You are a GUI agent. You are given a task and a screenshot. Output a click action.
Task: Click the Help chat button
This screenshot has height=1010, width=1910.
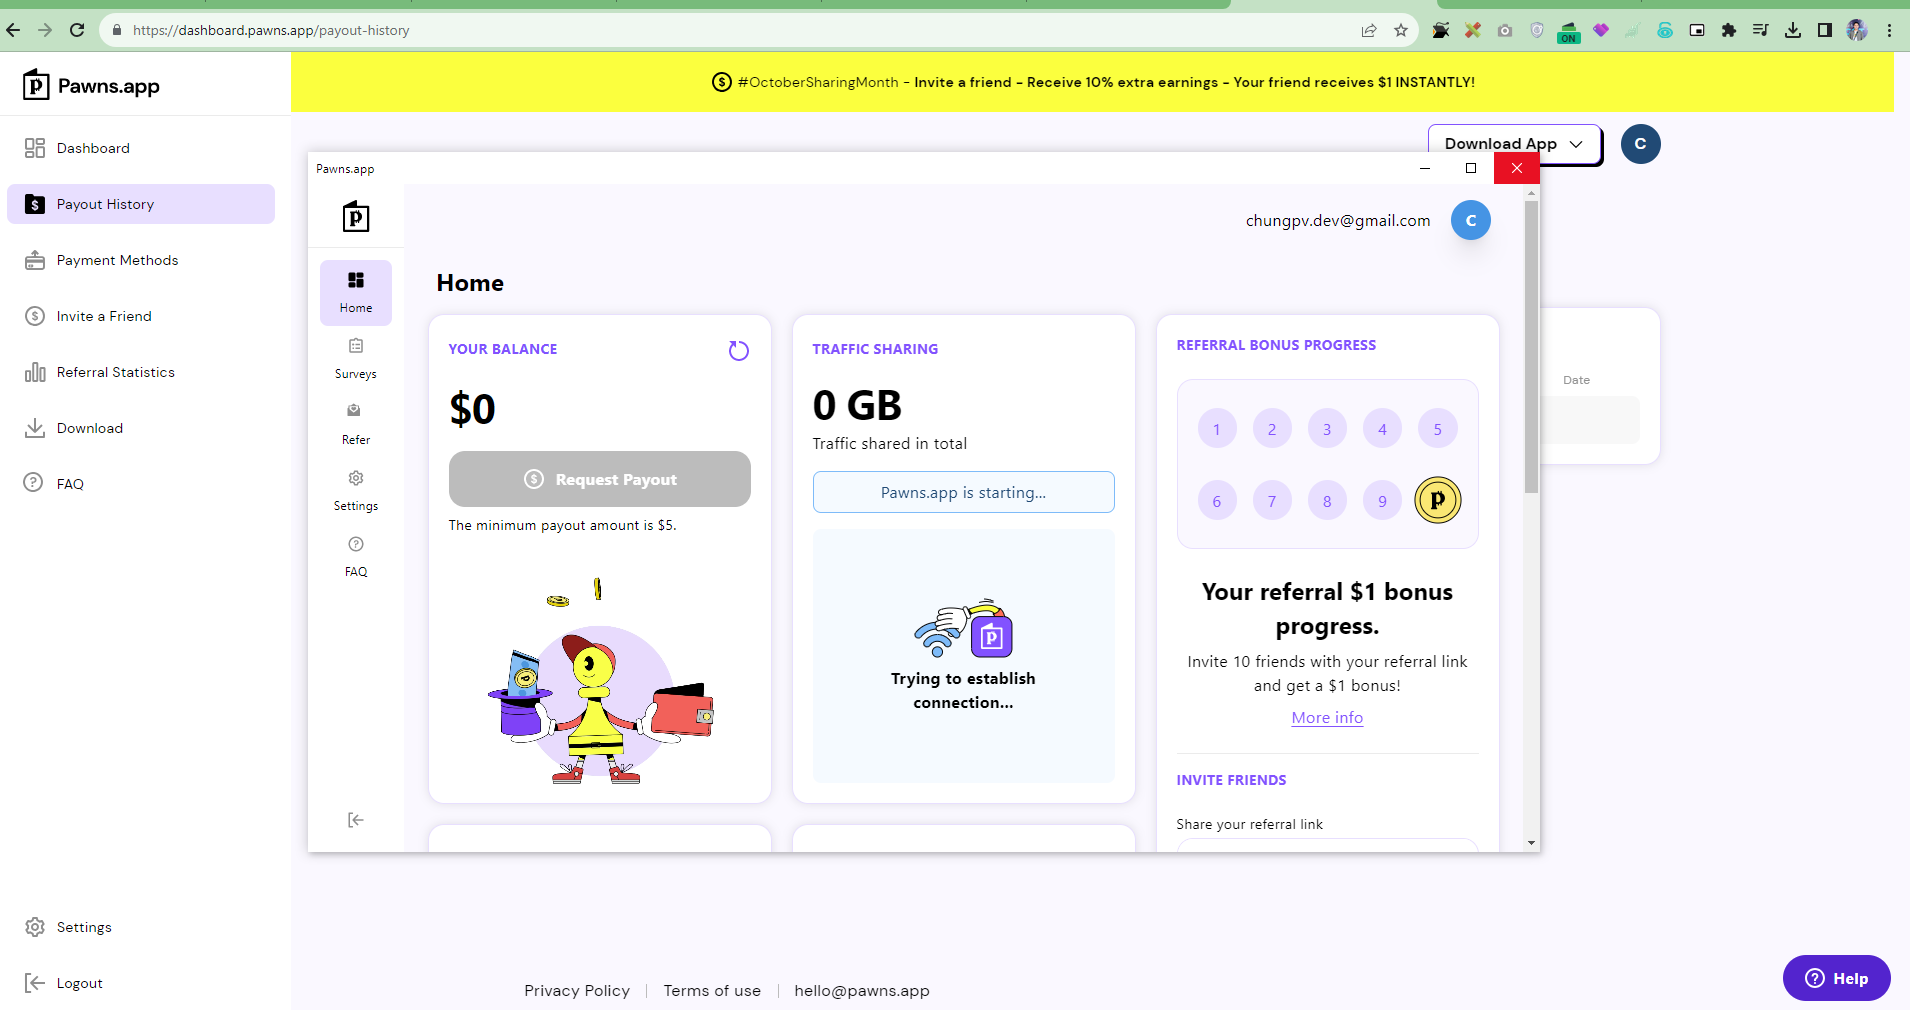click(x=1836, y=978)
